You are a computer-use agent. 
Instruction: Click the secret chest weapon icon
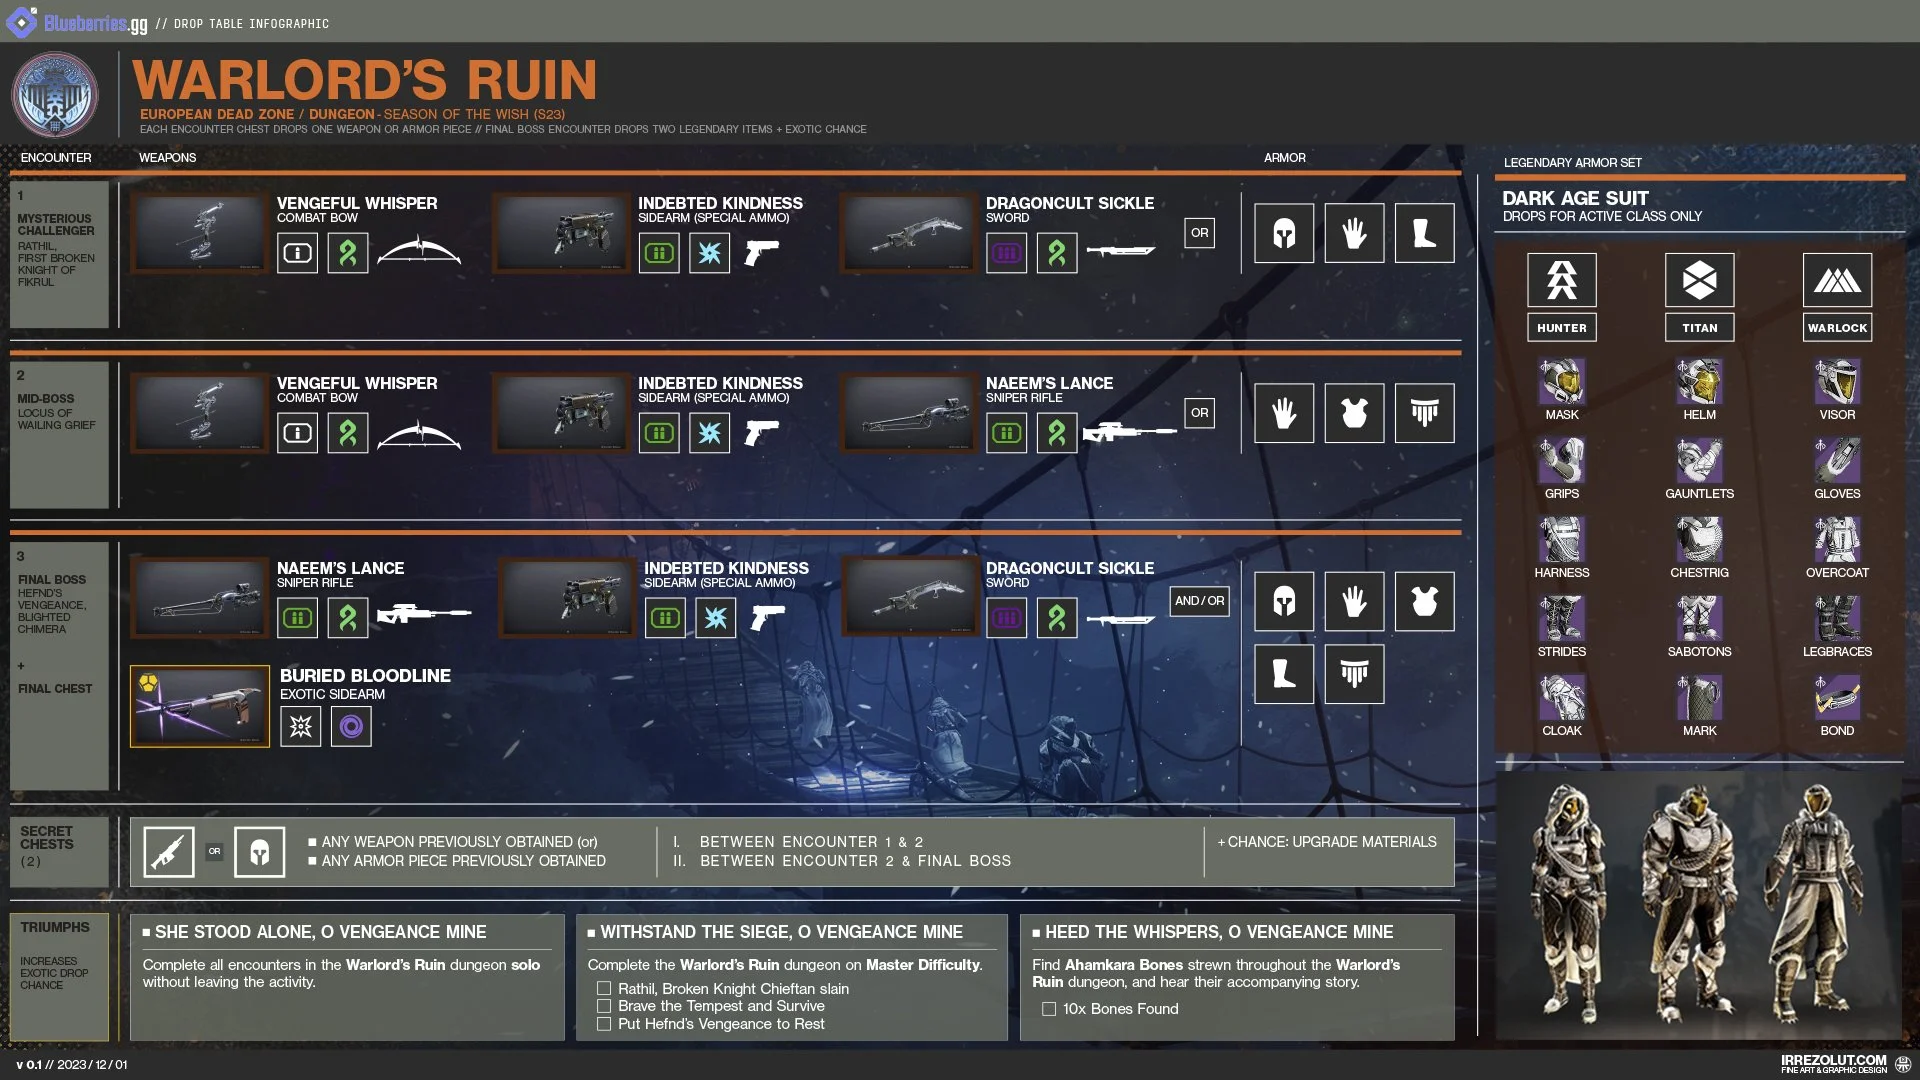[x=169, y=852]
